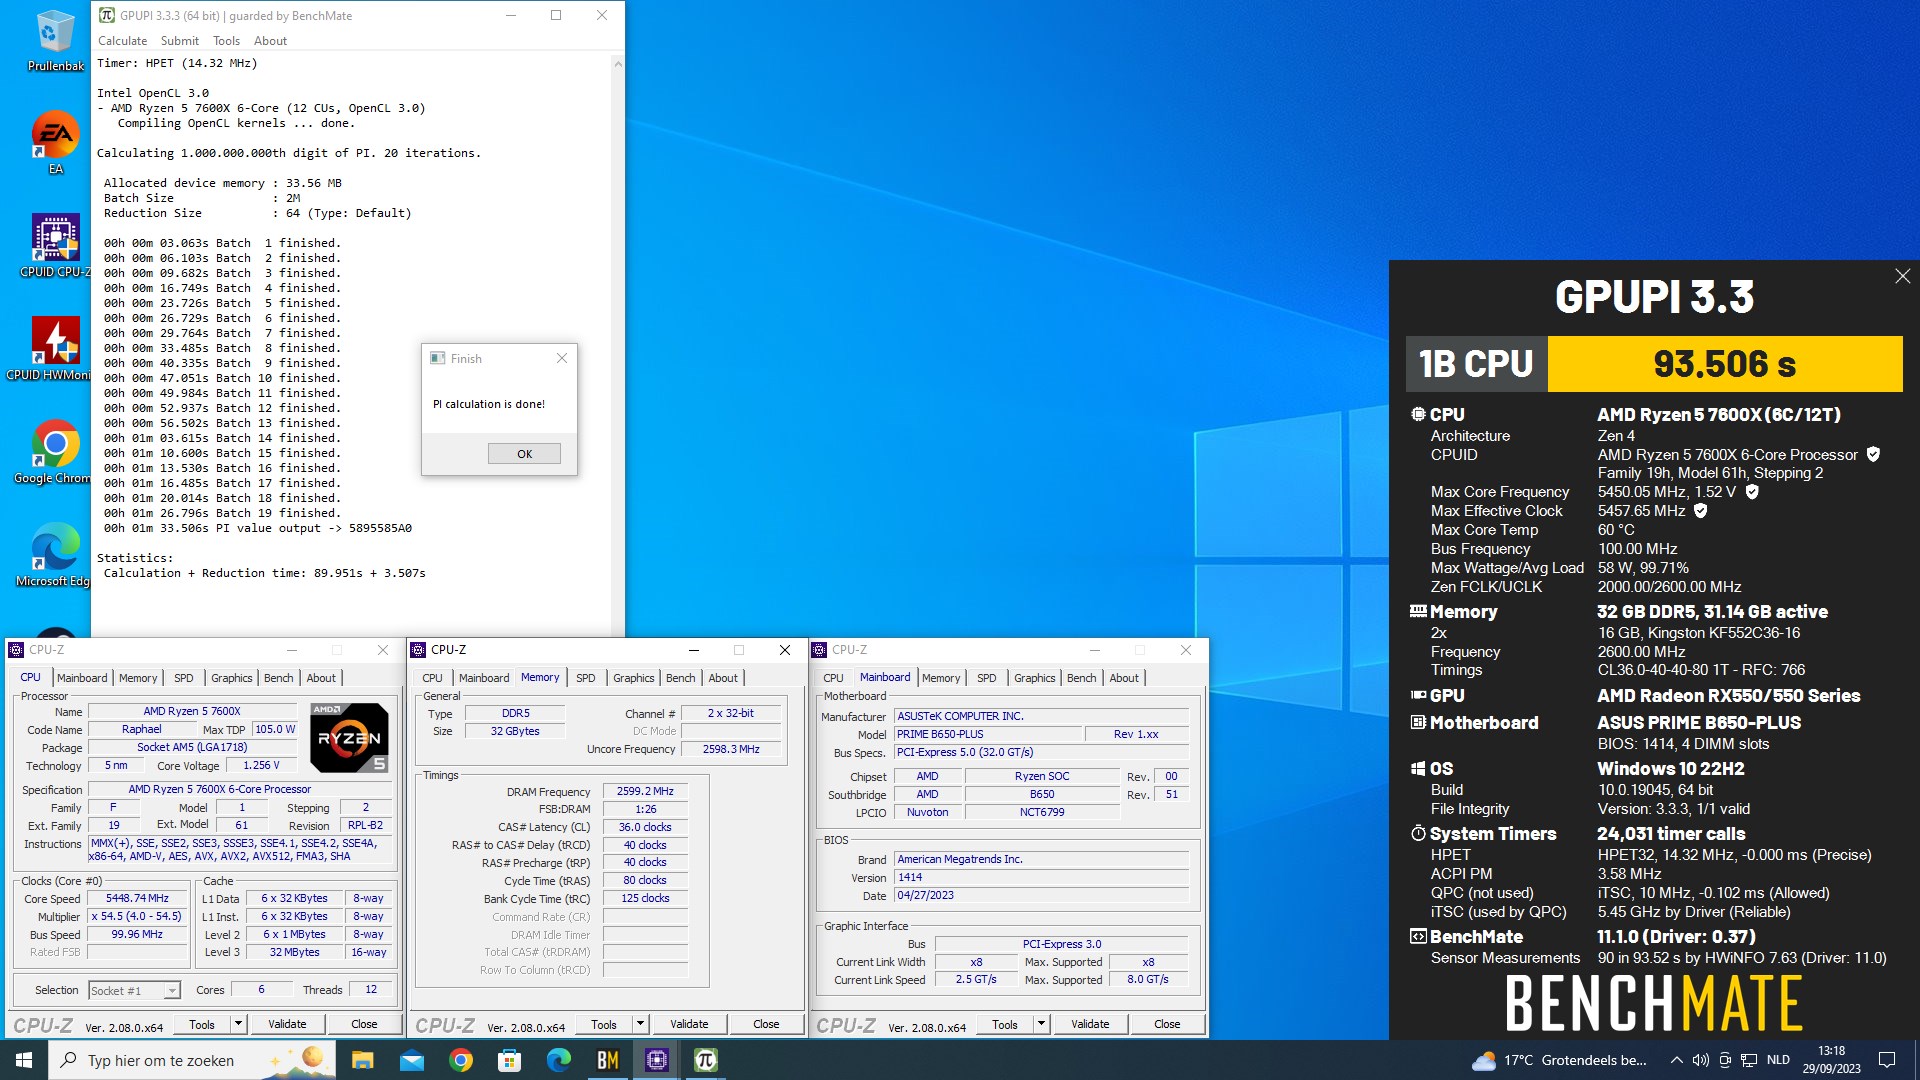Open the network icon in the tray
The width and height of the screenshot is (1920, 1080).
[1749, 1060]
